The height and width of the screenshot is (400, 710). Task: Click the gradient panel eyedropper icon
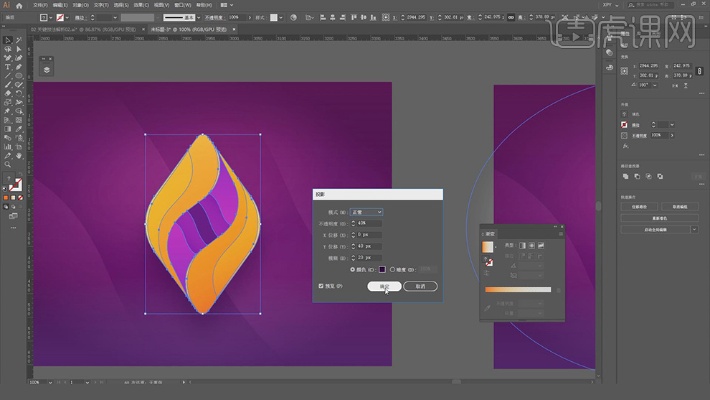tap(487, 308)
